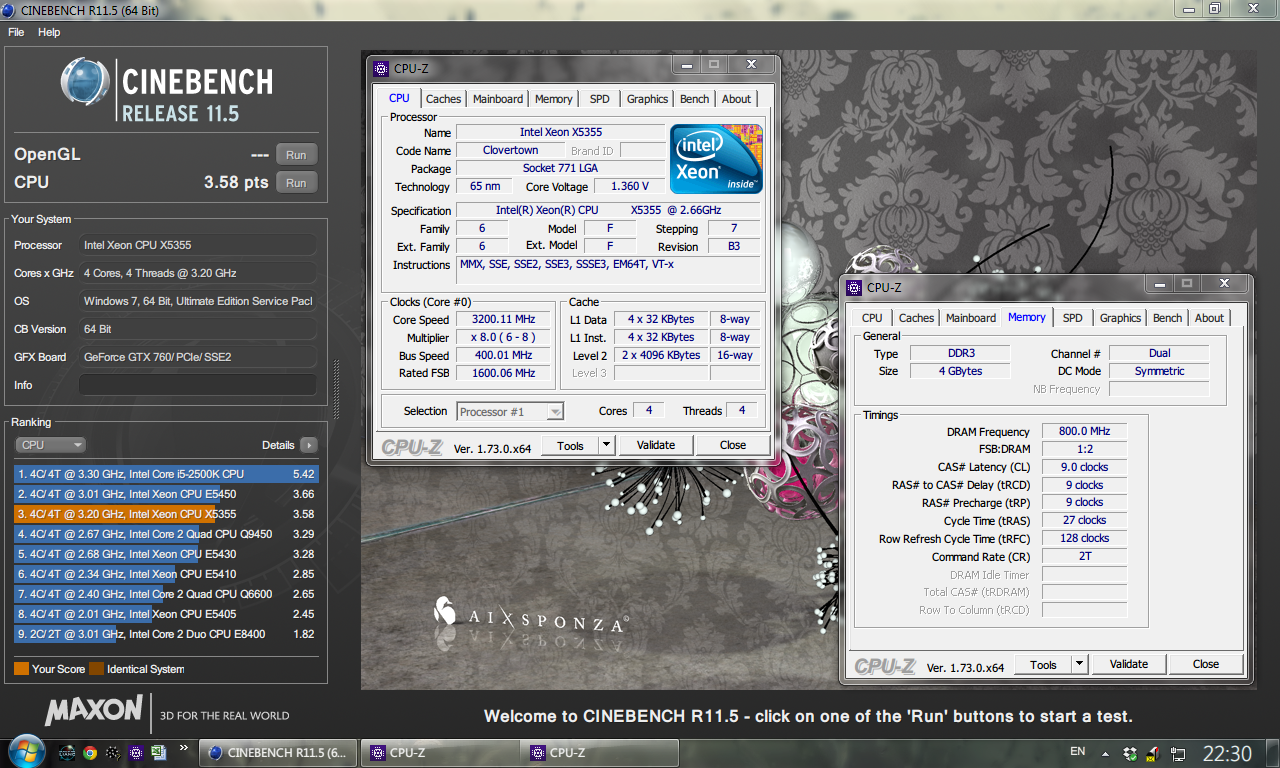Open Graphics tab in Memory CPU-Z window
Screen dimensions: 1280x768
[1120, 318]
